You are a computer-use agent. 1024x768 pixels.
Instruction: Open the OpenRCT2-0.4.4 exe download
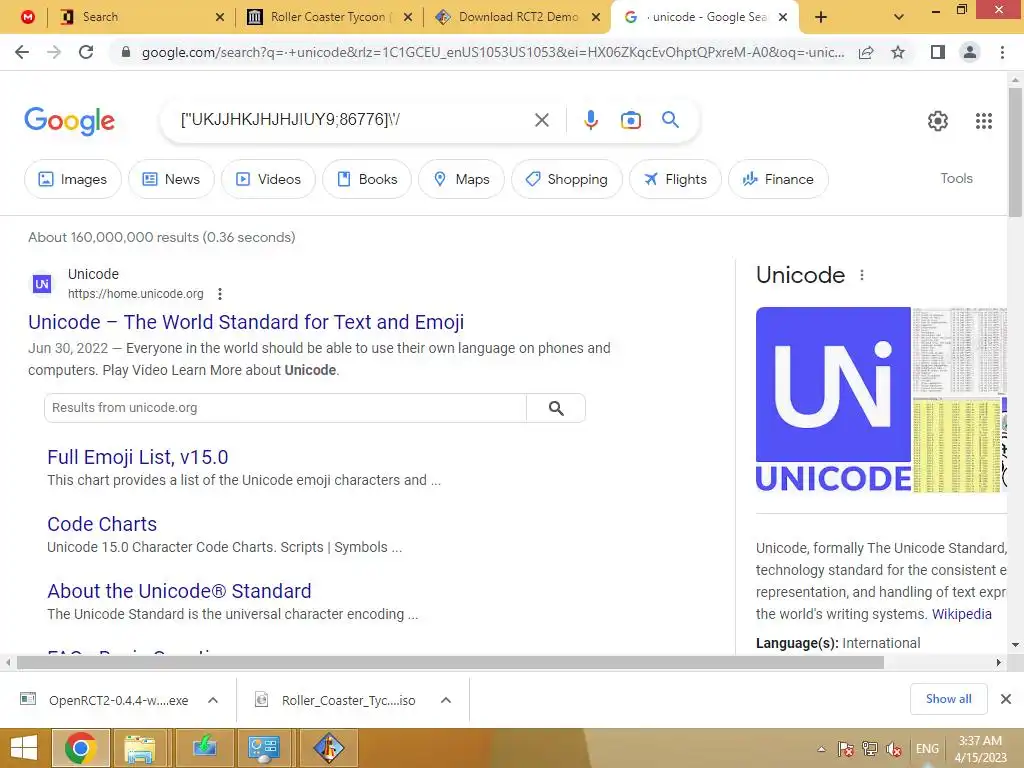tap(104, 700)
